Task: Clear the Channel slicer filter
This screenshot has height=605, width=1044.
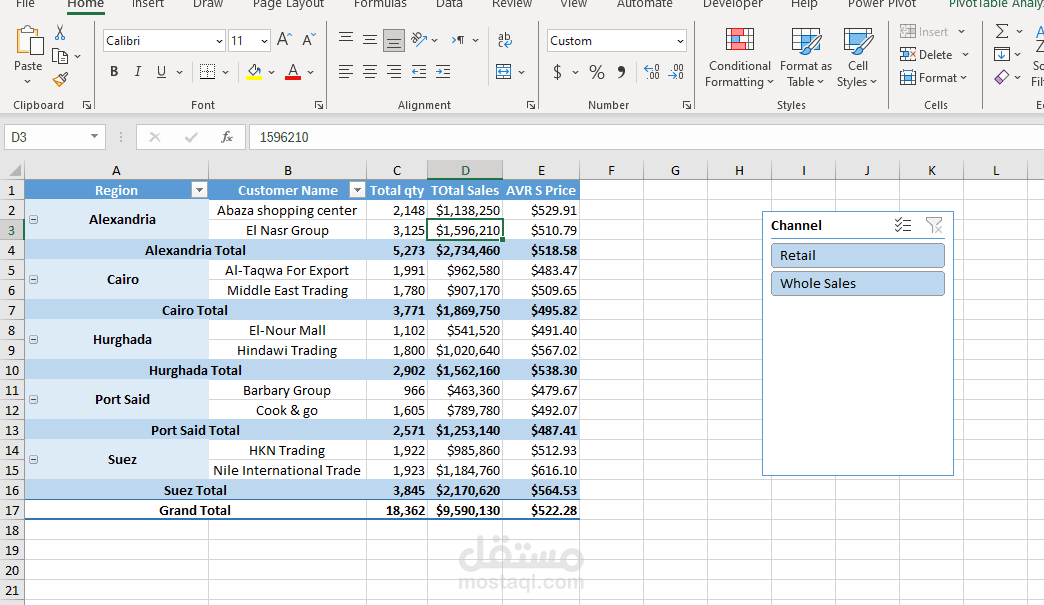Action: (x=934, y=225)
